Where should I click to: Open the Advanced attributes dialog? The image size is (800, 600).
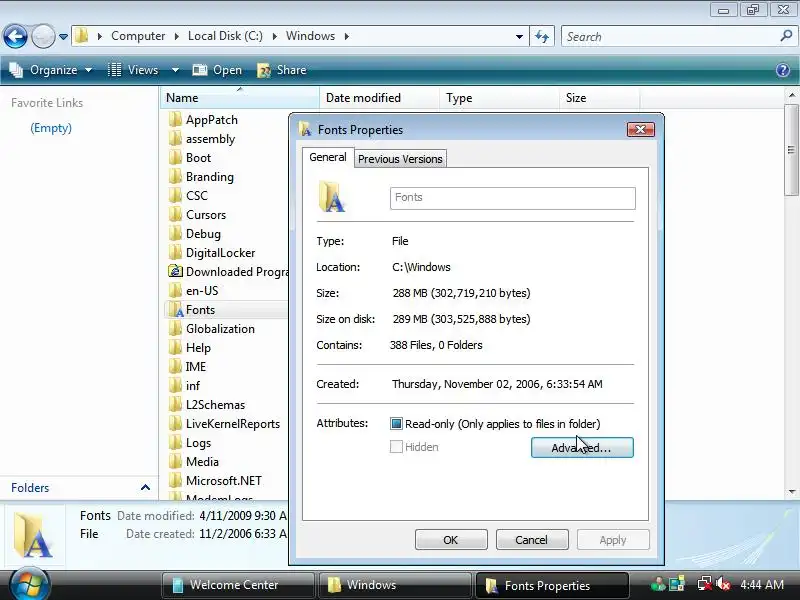582,447
